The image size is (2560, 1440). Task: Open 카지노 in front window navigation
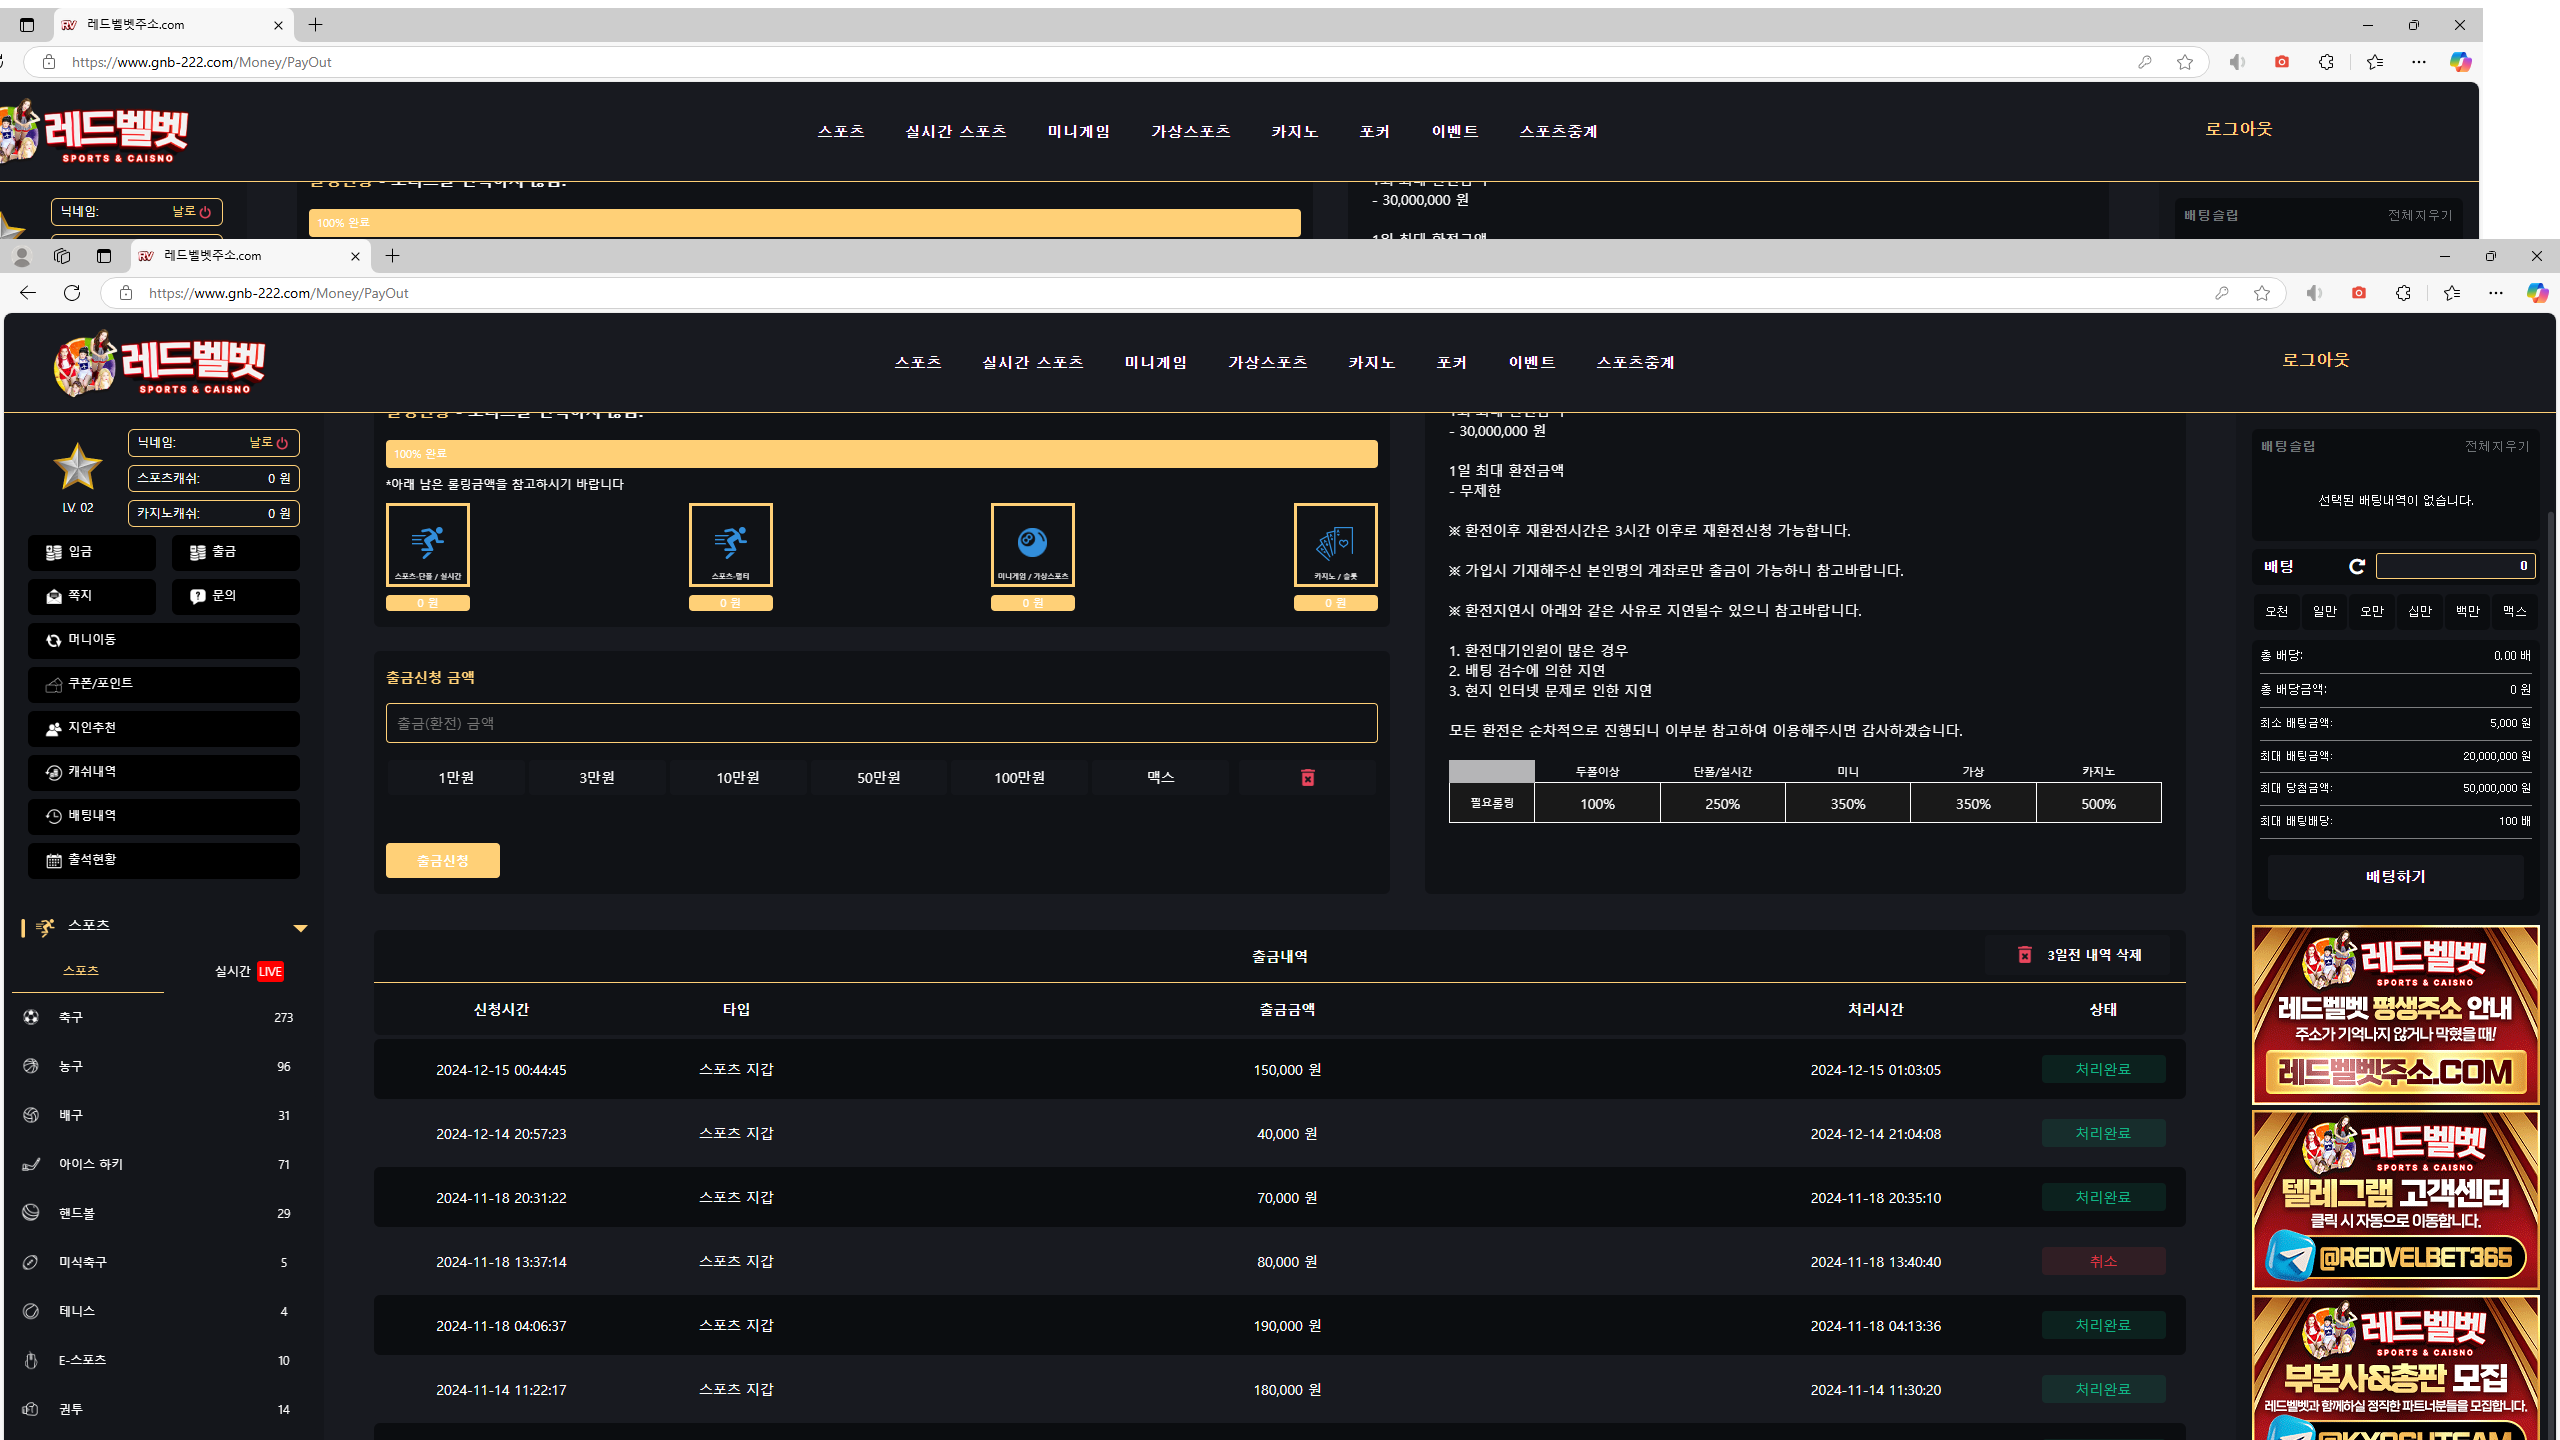[x=1371, y=362]
